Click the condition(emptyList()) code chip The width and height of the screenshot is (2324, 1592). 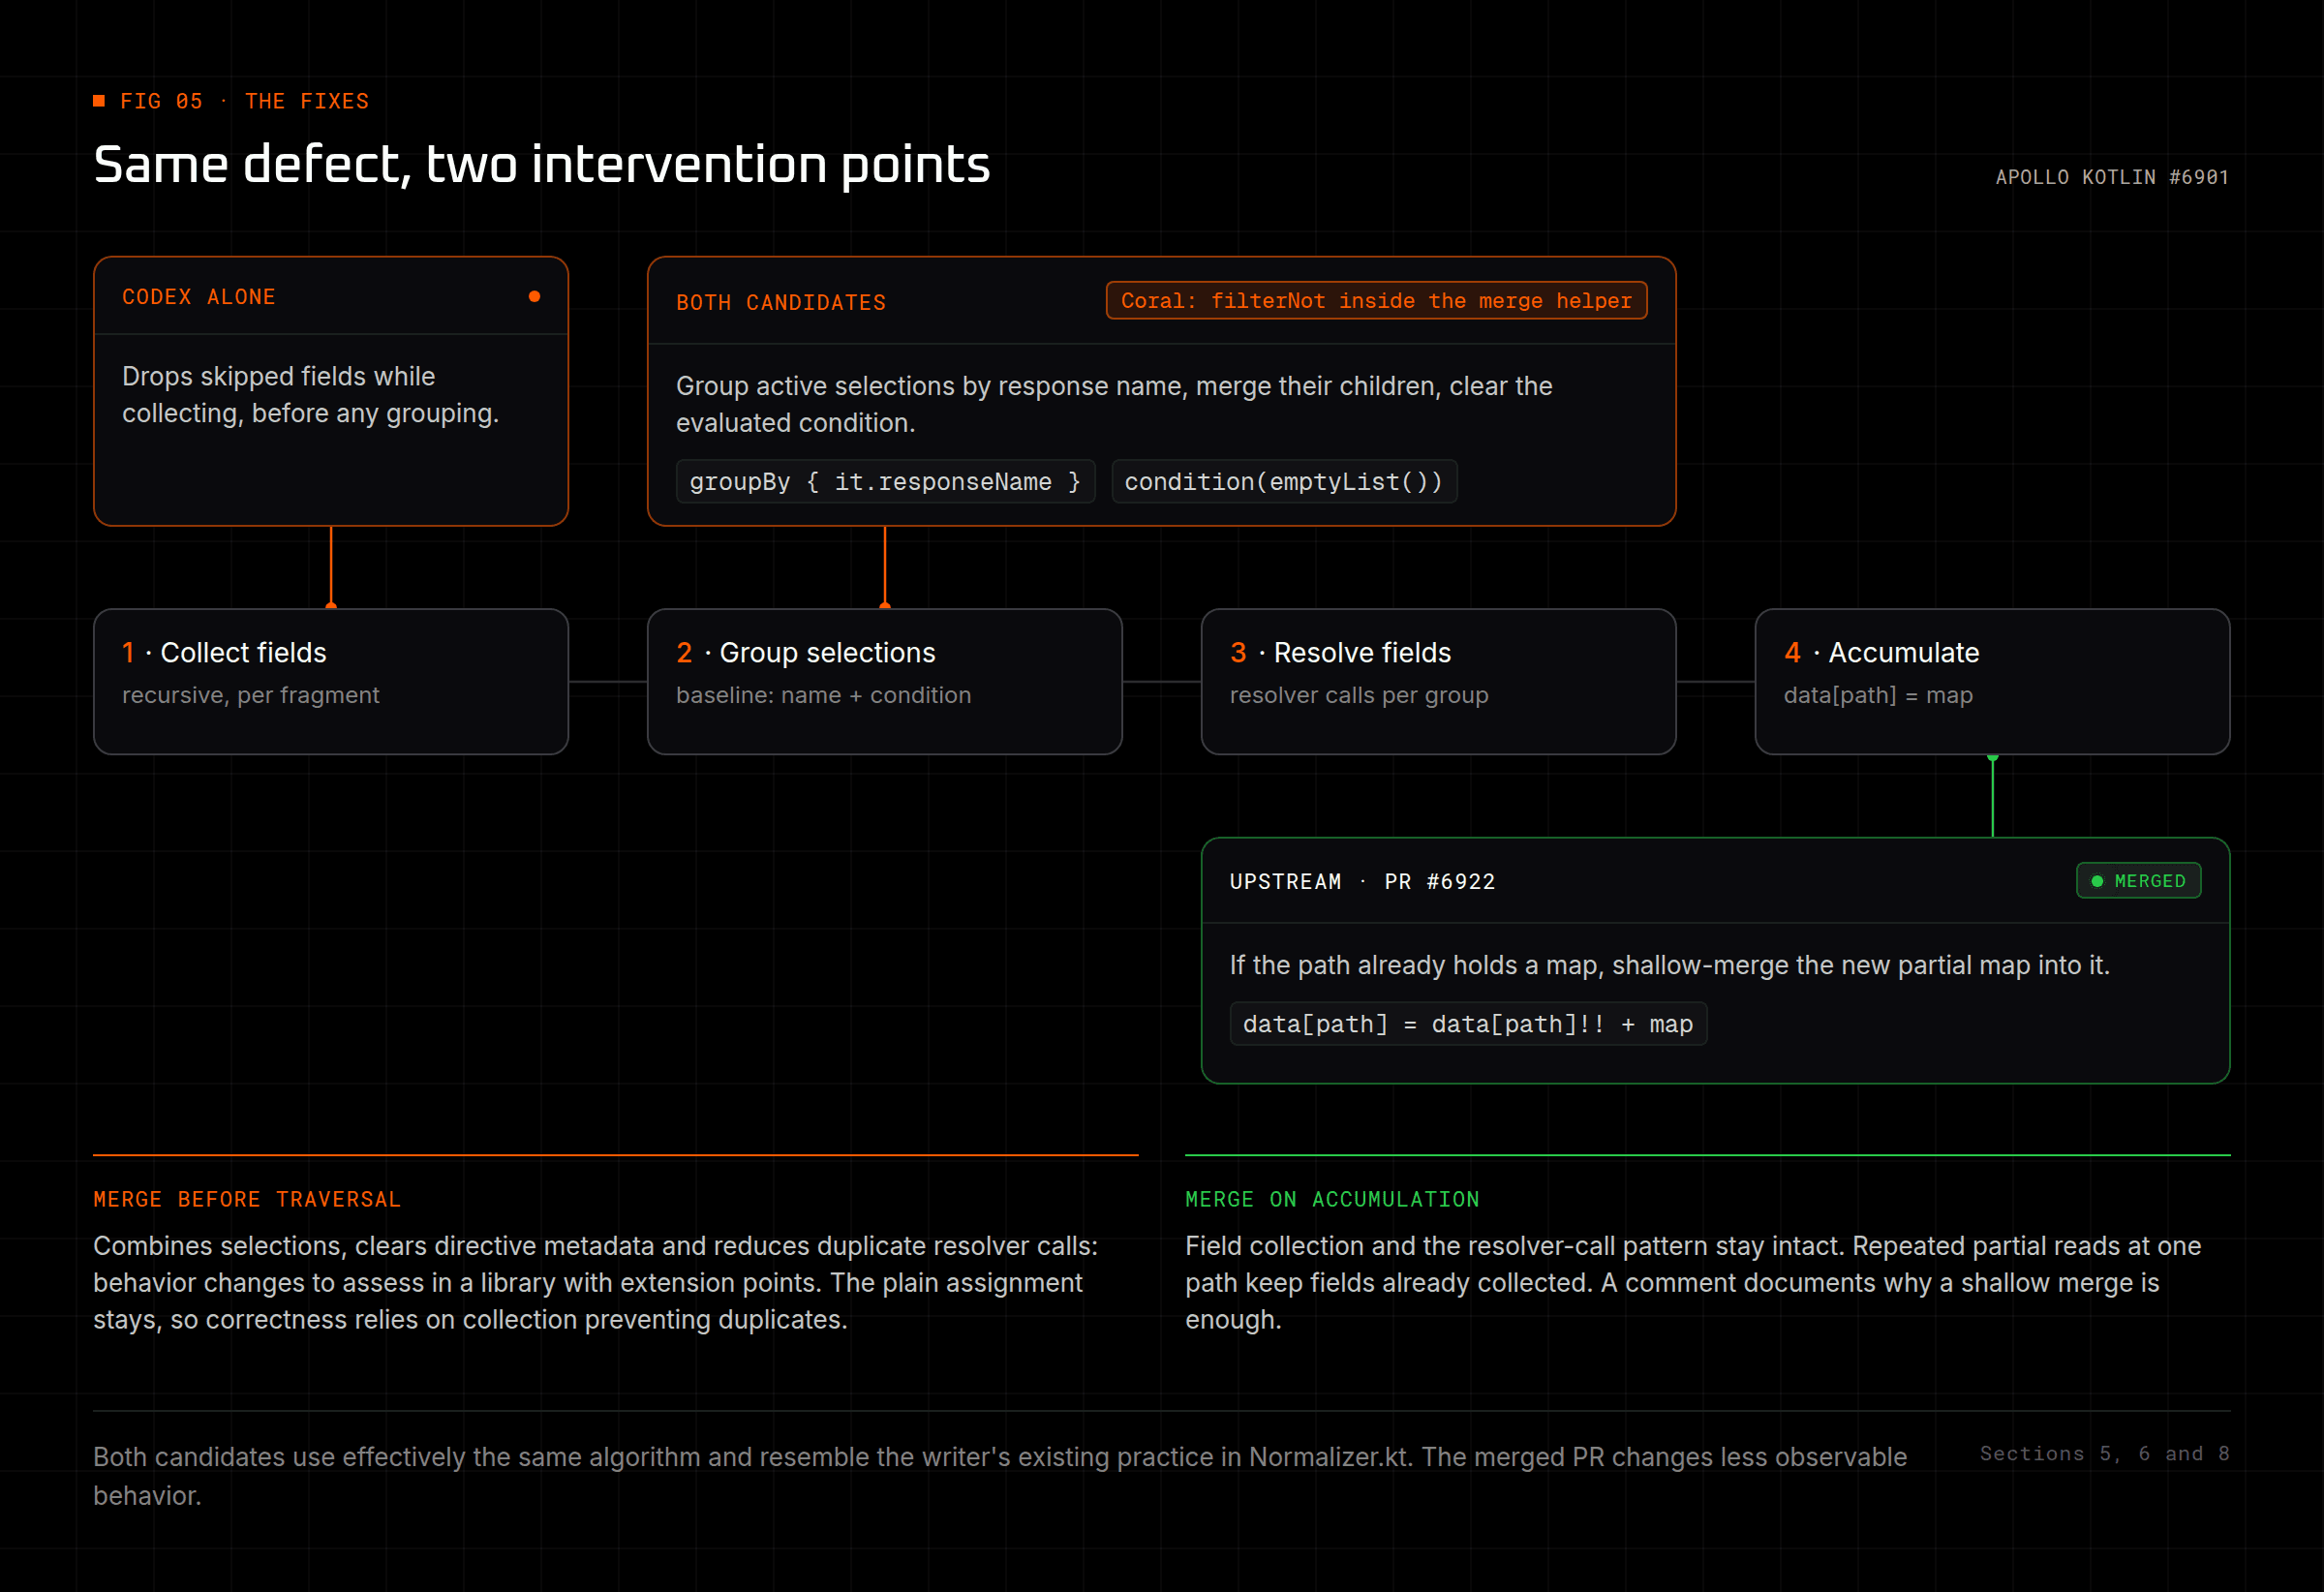tap(1284, 481)
